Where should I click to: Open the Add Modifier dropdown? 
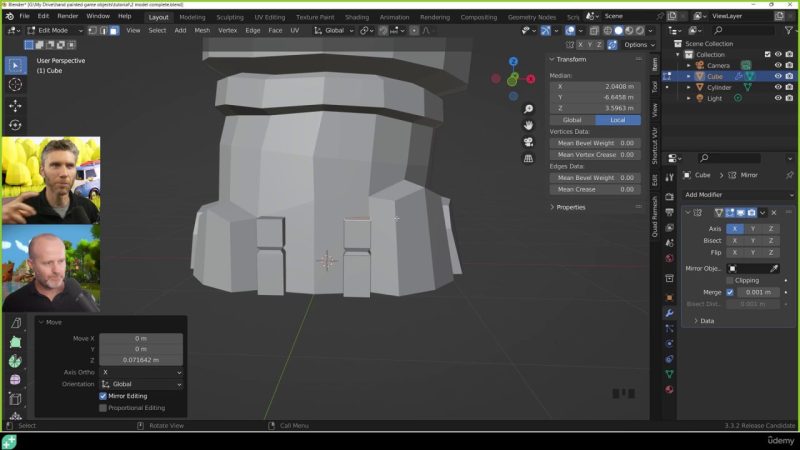(736, 194)
